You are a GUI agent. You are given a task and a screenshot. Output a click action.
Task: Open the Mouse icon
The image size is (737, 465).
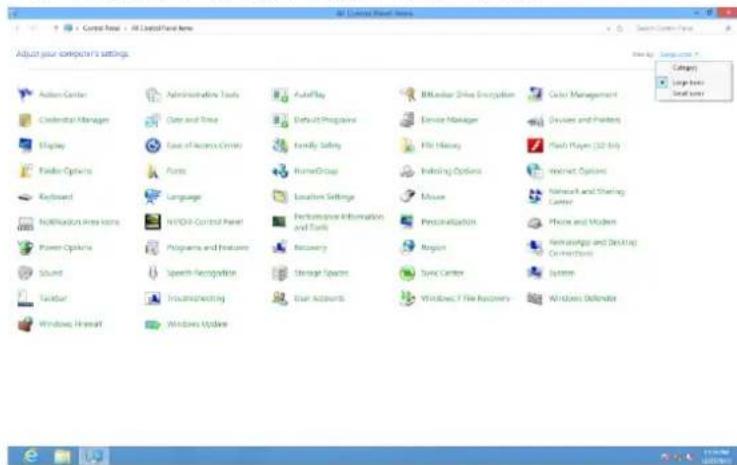coord(408,196)
